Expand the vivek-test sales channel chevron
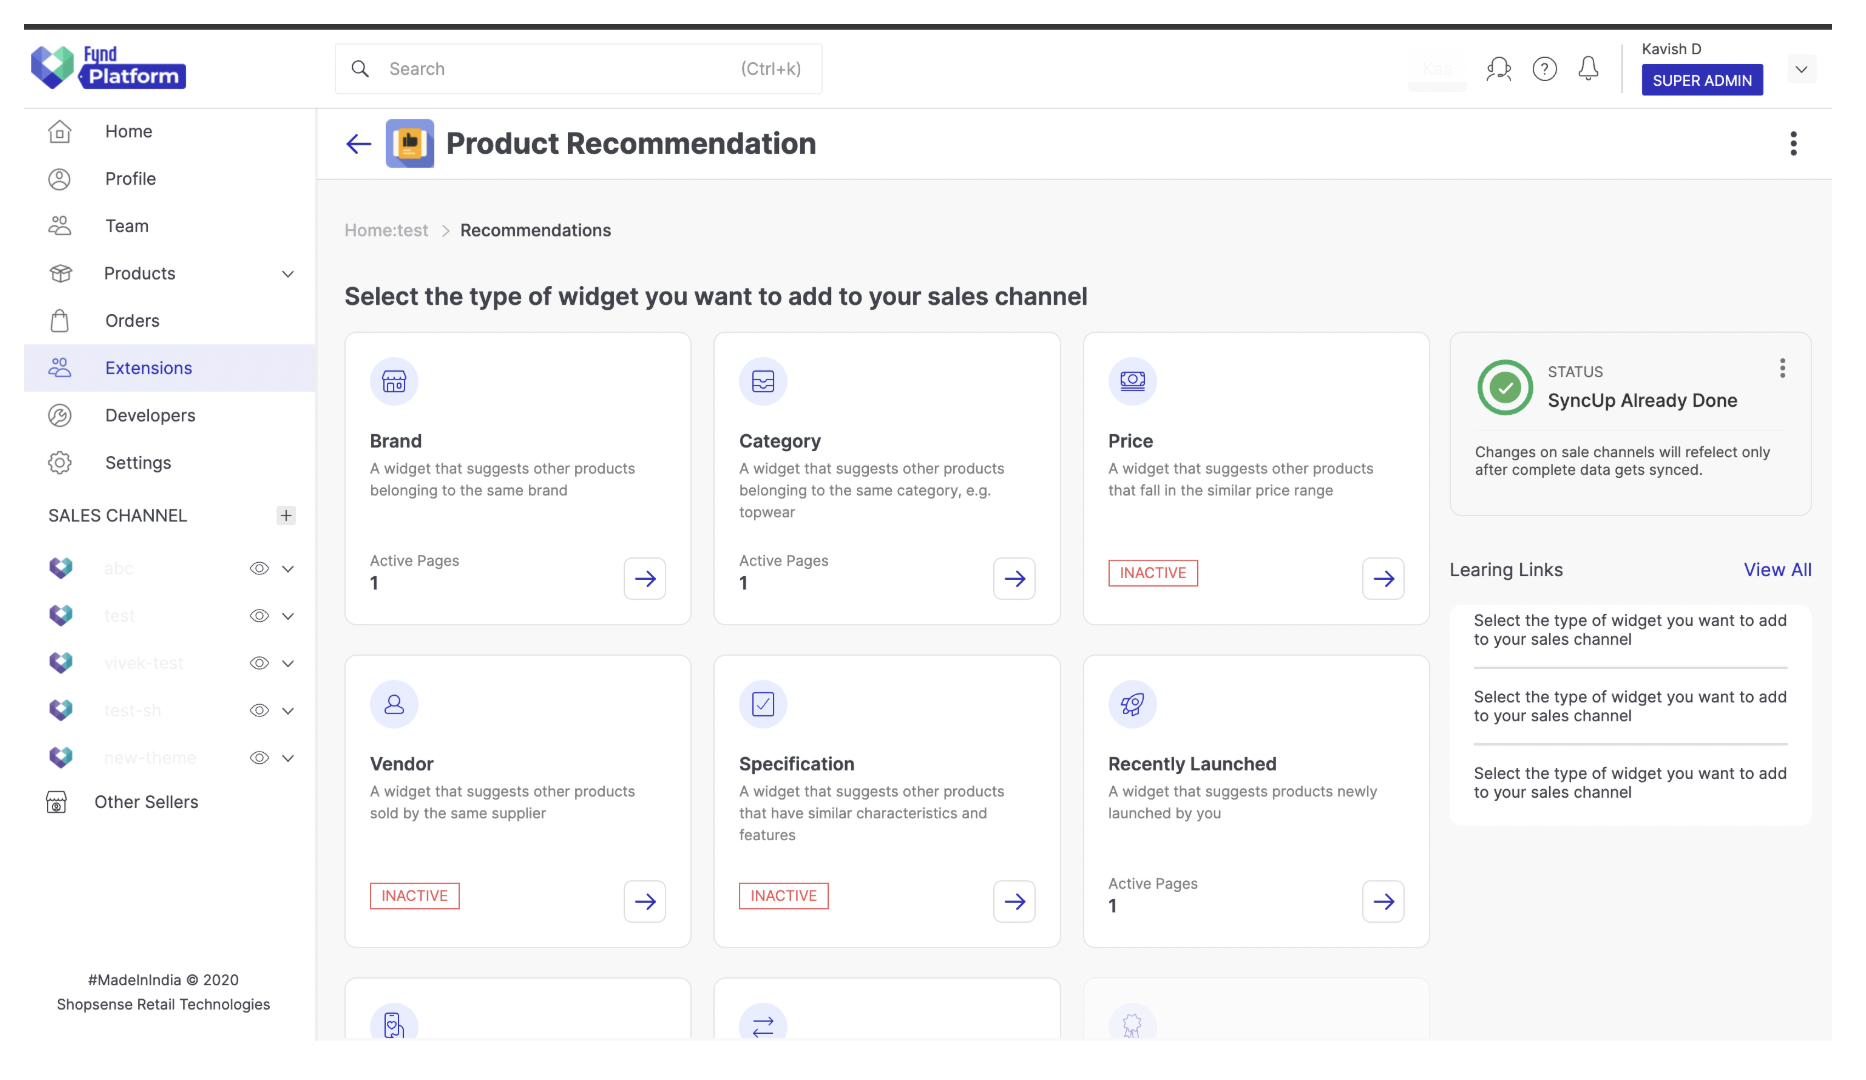This screenshot has width=1866, height=1080. (x=288, y=663)
